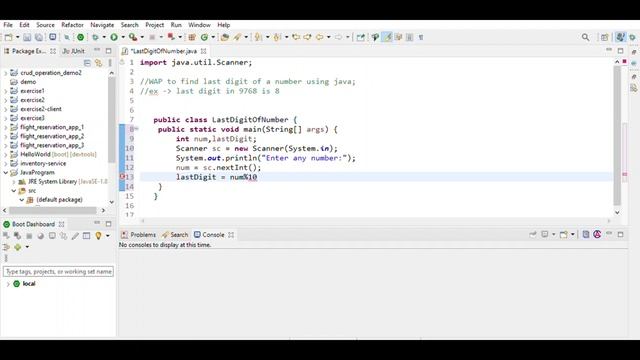Expand the crud_operation_demo2 project
The width and height of the screenshot is (640, 360).
(x=6, y=73)
